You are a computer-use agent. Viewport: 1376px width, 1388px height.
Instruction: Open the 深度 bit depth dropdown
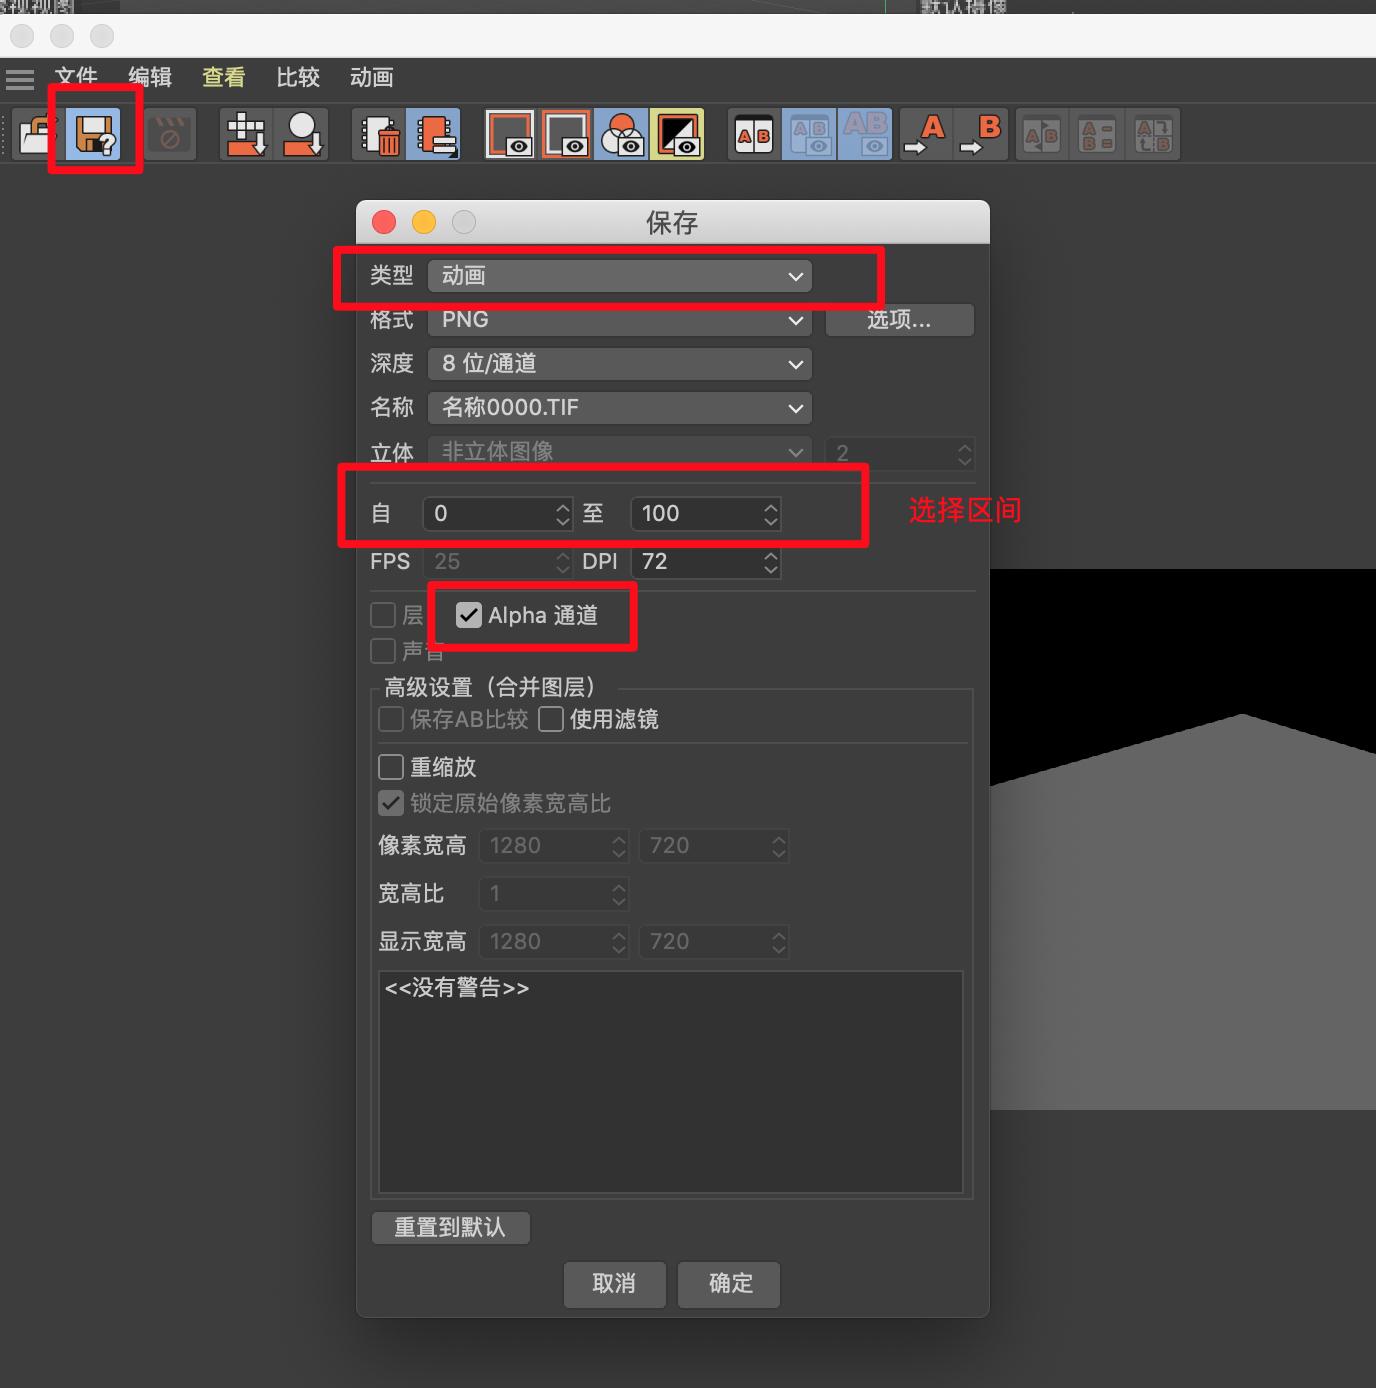click(x=619, y=364)
